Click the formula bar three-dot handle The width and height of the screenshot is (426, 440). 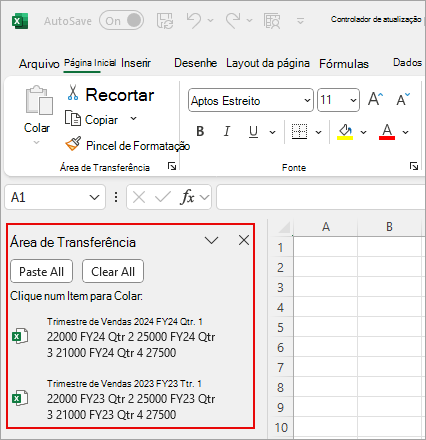(x=116, y=197)
